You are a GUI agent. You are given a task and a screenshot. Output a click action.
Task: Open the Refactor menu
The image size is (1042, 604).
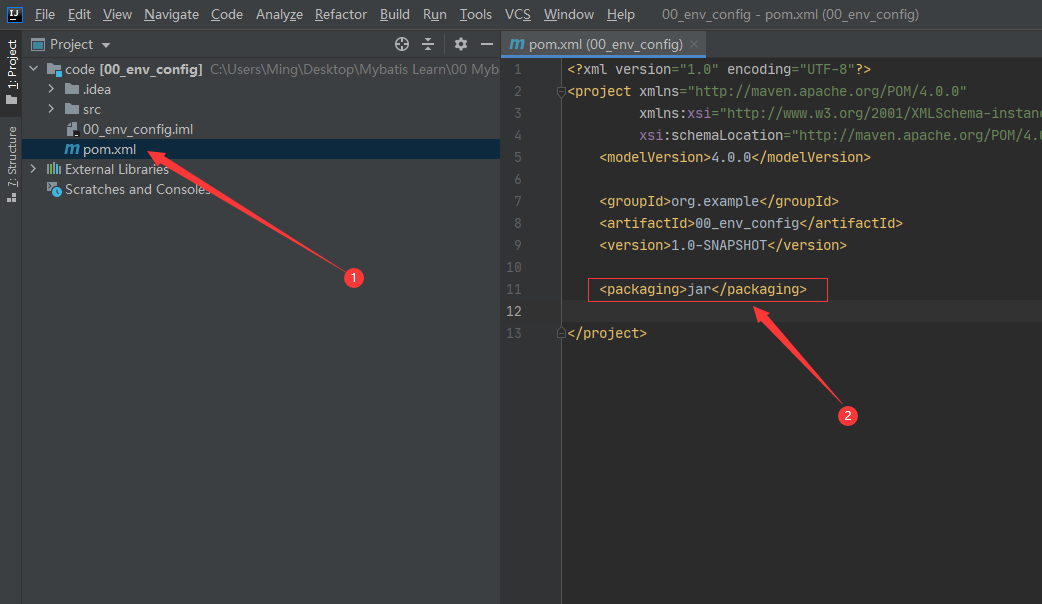pos(341,14)
